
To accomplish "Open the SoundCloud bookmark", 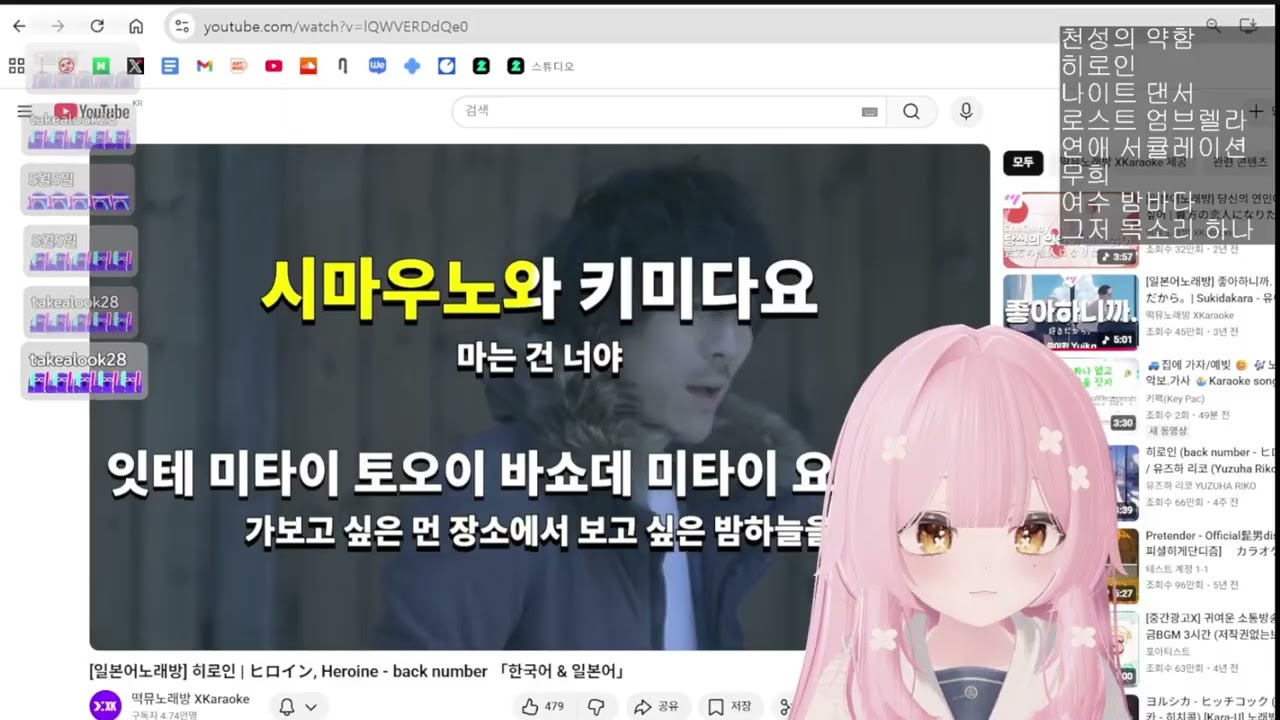I will 308,66.
